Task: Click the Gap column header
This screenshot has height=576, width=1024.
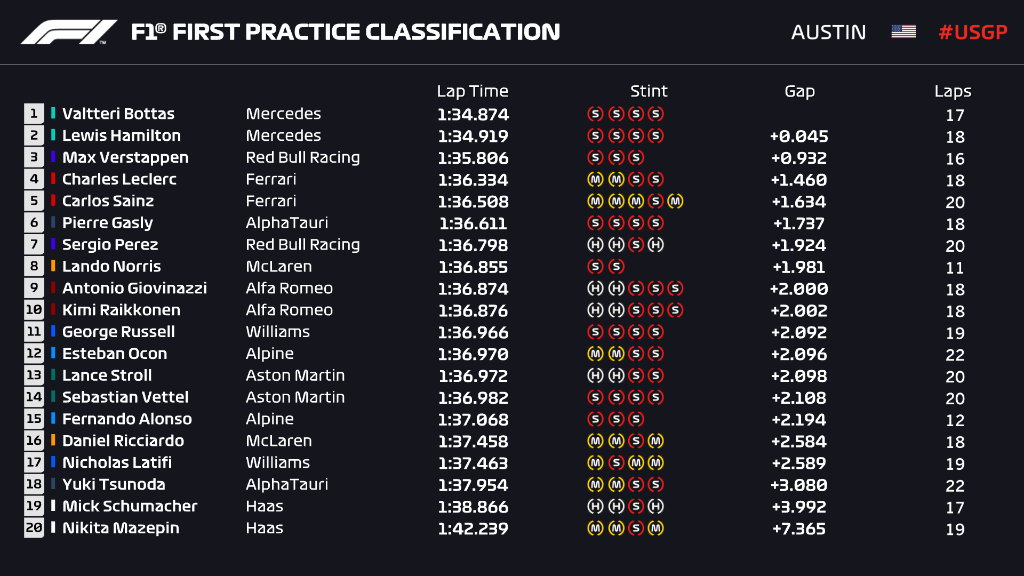Action: click(x=799, y=91)
